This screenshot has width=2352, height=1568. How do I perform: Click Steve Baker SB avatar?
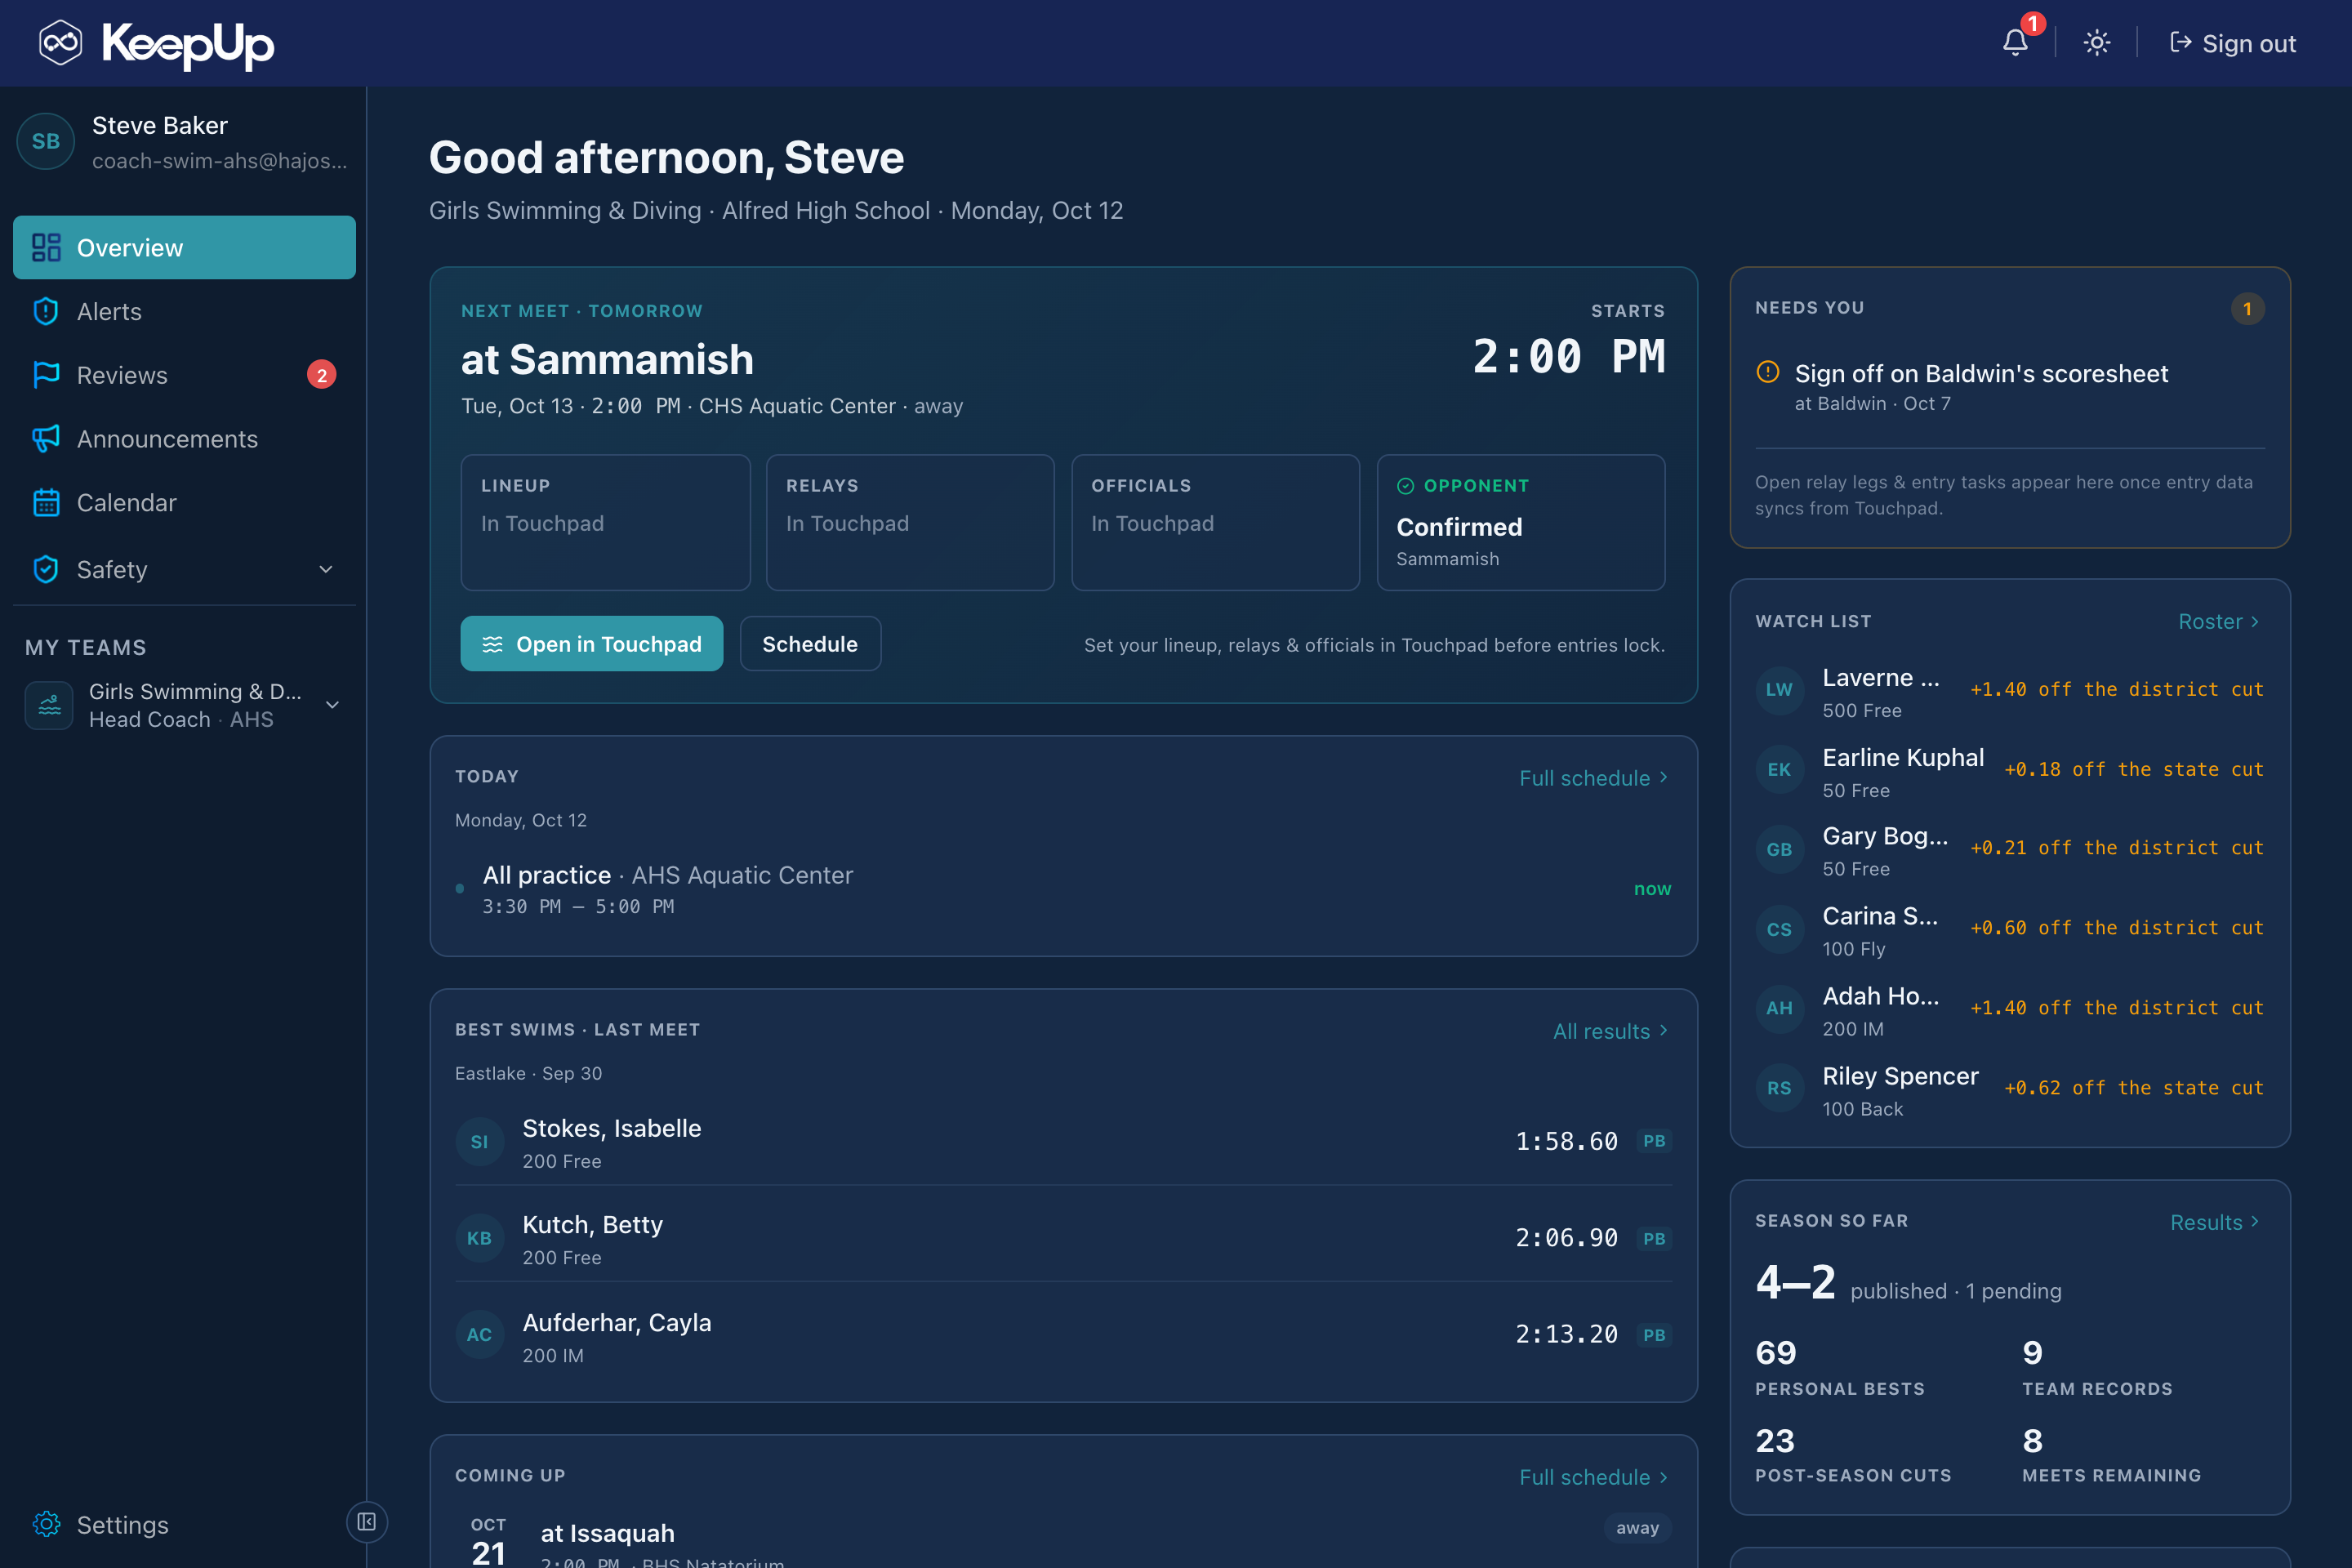pos(46,141)
